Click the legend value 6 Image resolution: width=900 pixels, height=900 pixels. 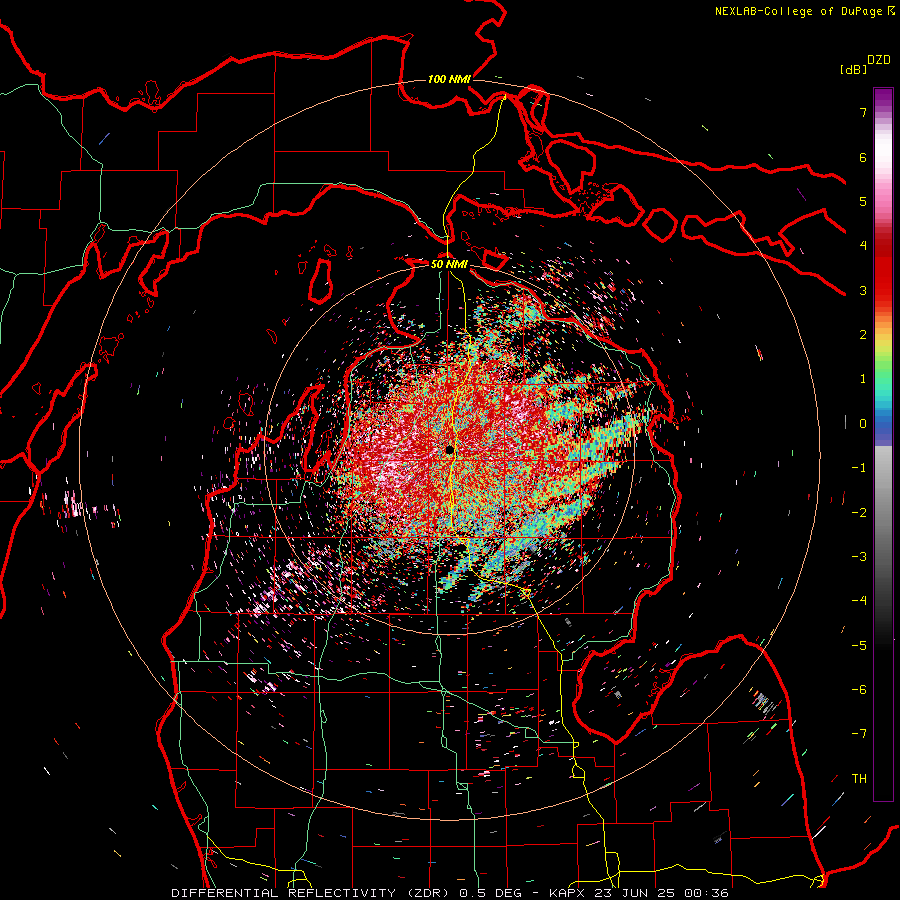(x=863, y=157)
